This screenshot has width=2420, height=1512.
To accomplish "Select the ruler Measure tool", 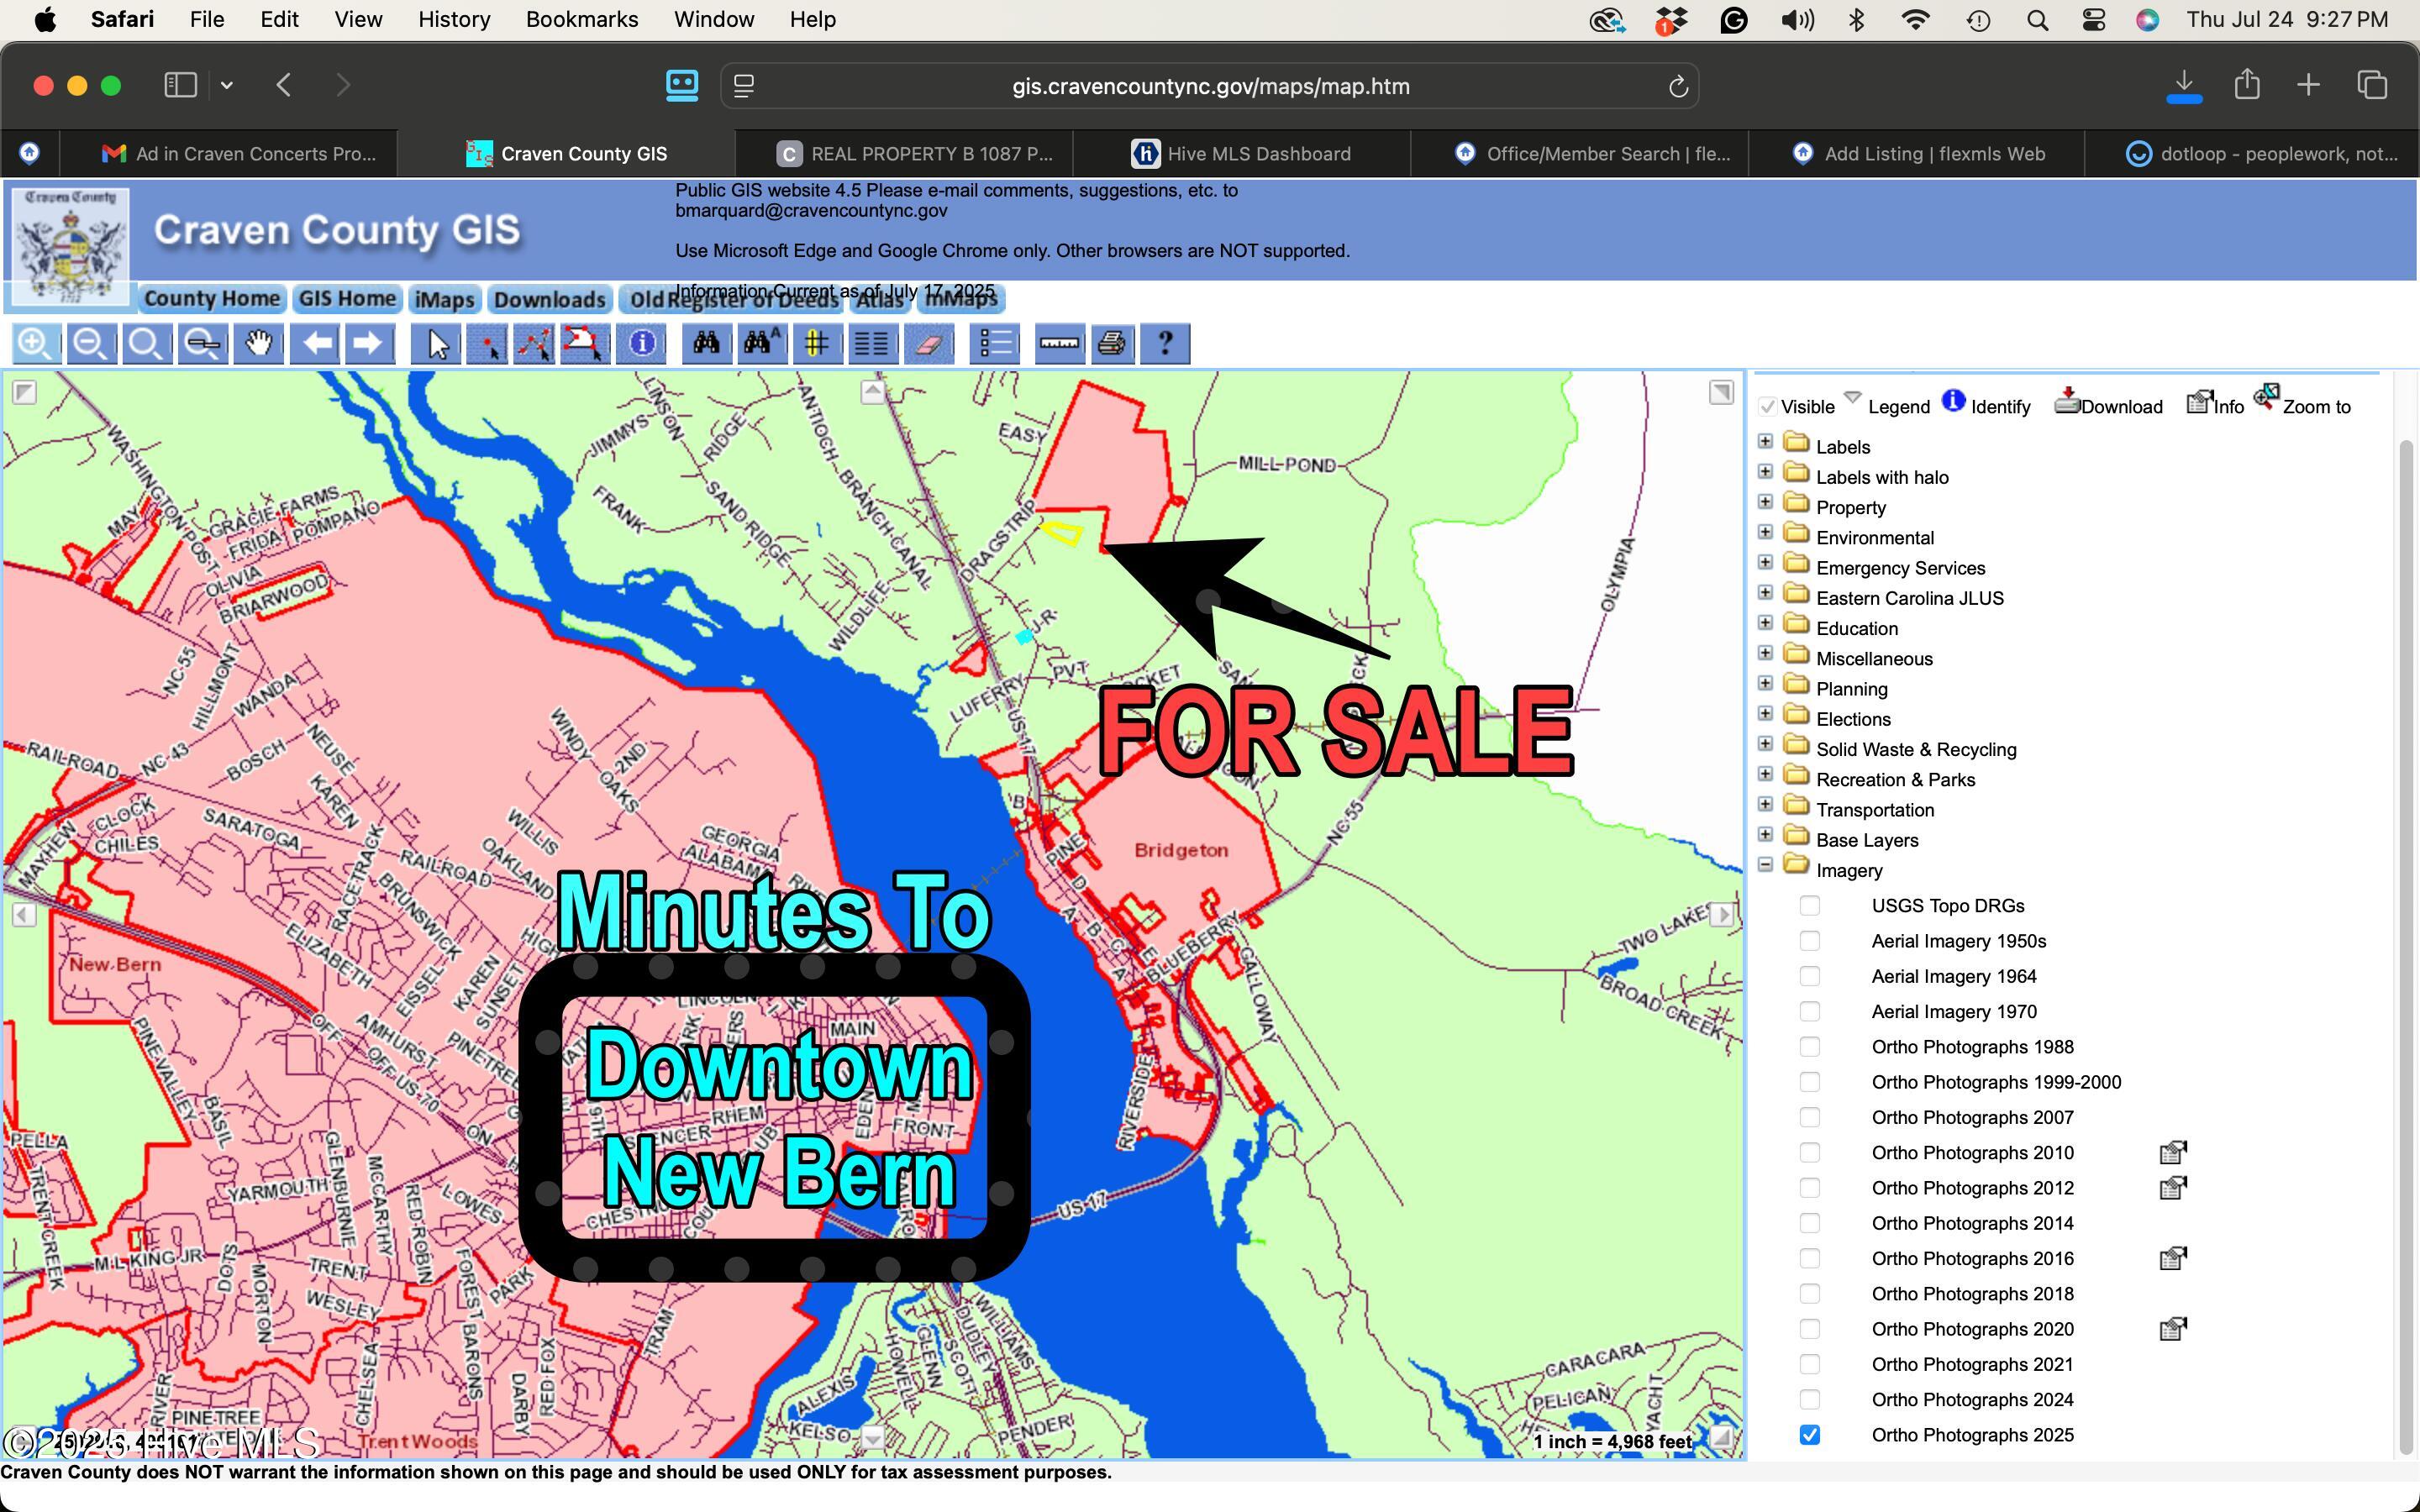I will (1059, 344).
